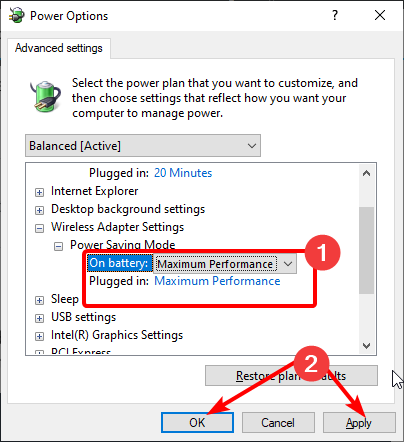Click the 20 Minutes plugged in value
Screen dimensions: 404x442
coord(183,173)
